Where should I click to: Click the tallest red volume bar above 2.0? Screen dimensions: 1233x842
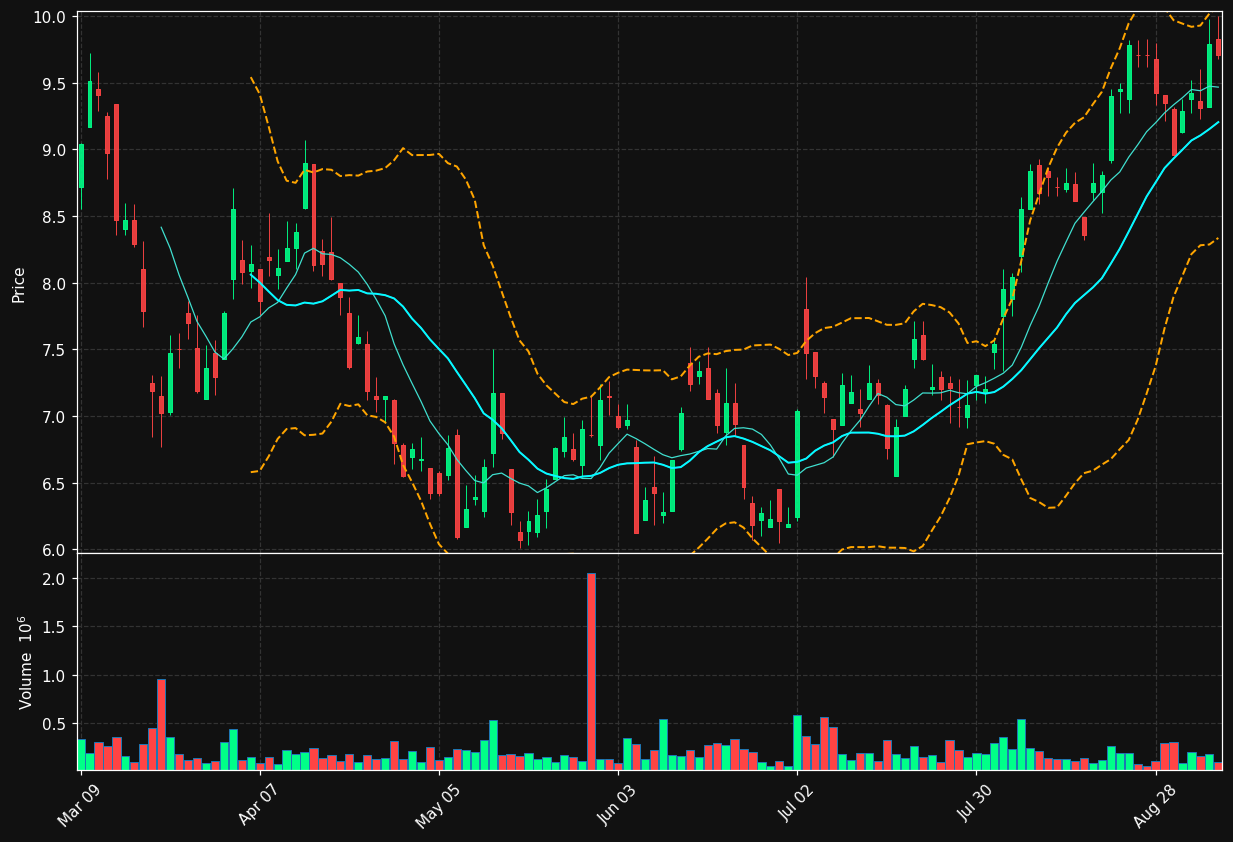(x=591, y=672)
